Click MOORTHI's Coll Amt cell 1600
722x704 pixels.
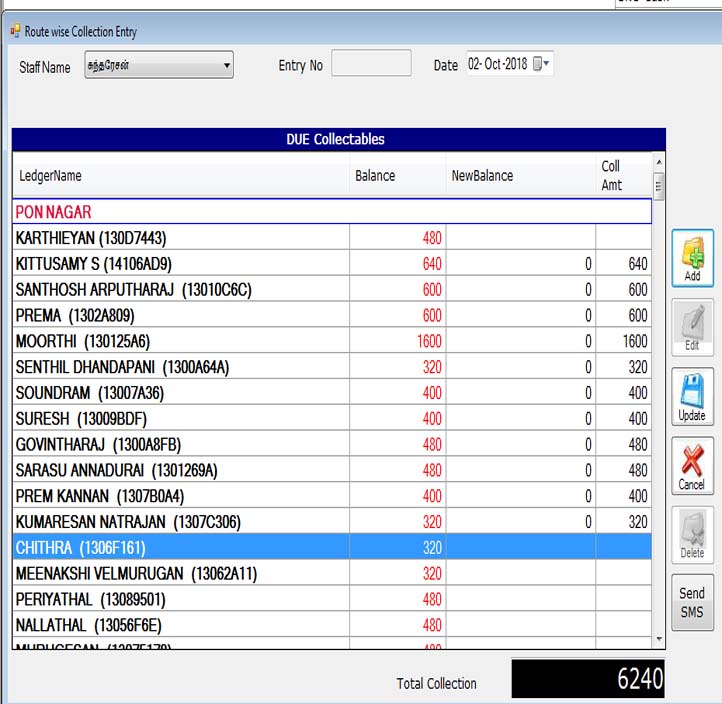point(624,341)
